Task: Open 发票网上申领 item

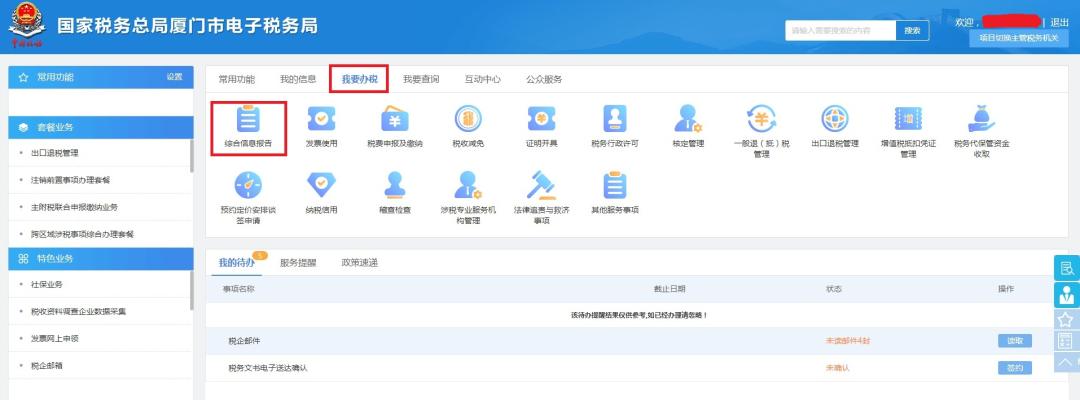Action: click(x=55, y=339)
